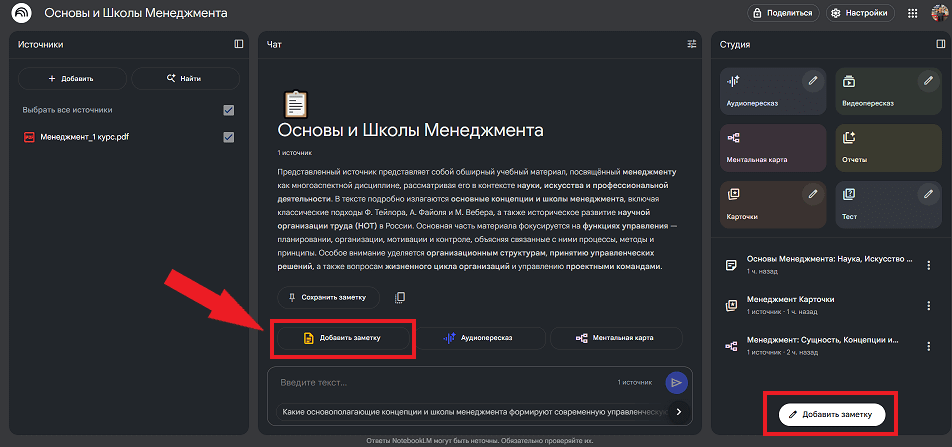This screenshot has width=952, height=447.
Task: Click the Введите текст input field
Action: 446,383
